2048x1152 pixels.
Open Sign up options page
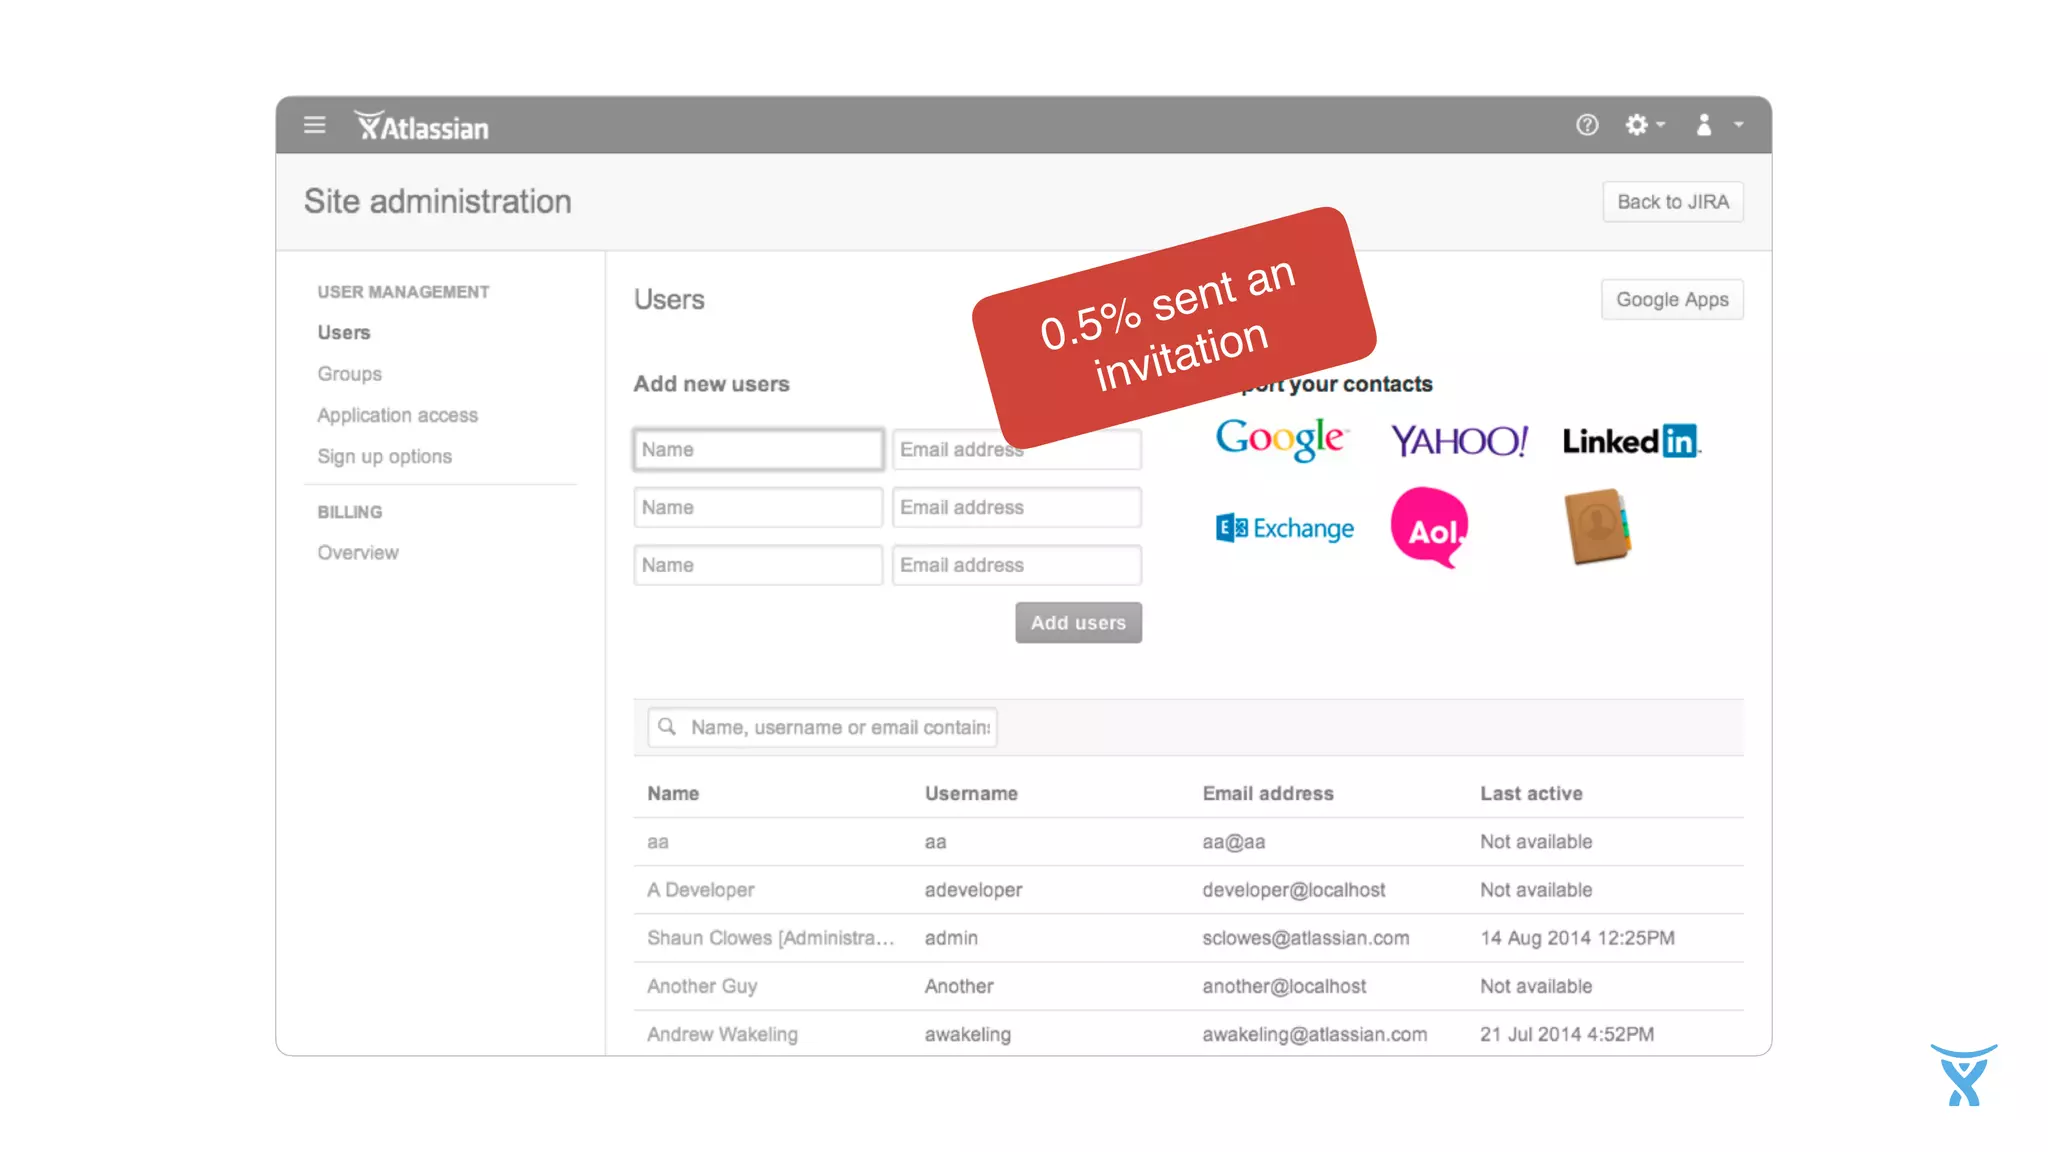[x=384, y=457]
